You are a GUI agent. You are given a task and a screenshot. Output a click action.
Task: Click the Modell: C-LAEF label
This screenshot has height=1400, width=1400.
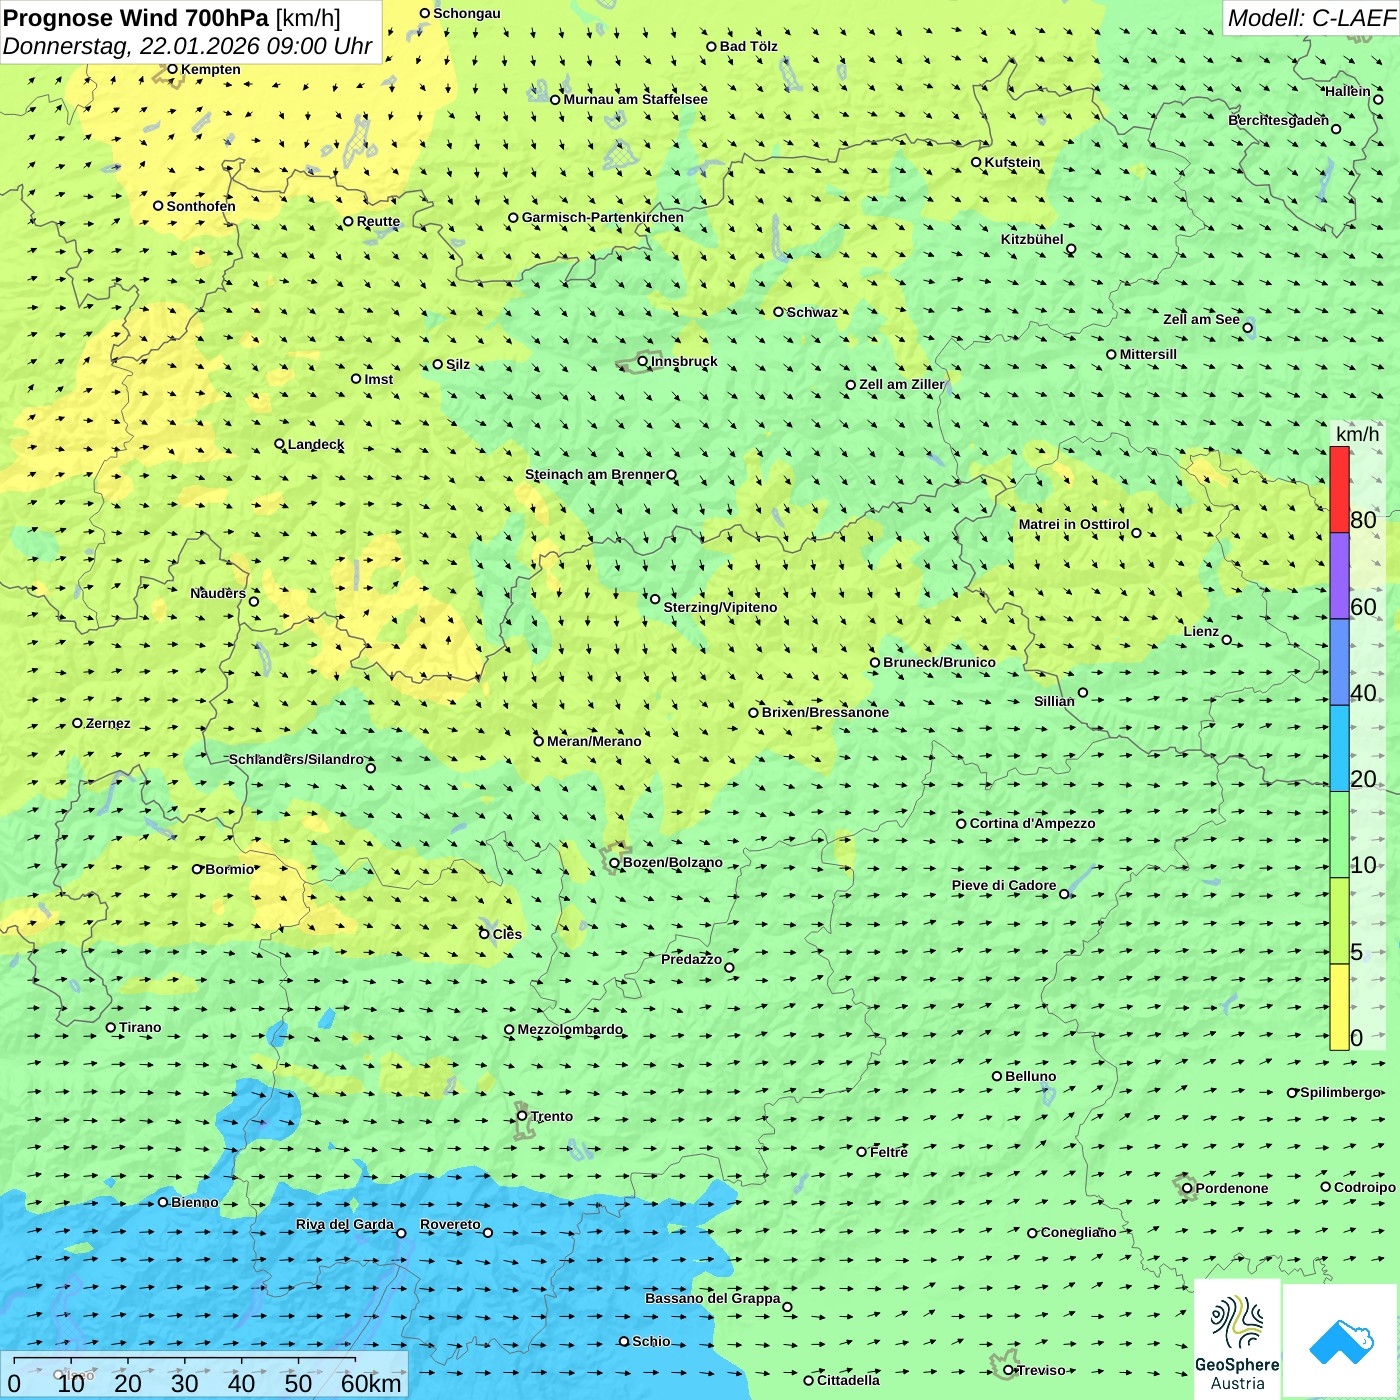[x=1311, y=18]
